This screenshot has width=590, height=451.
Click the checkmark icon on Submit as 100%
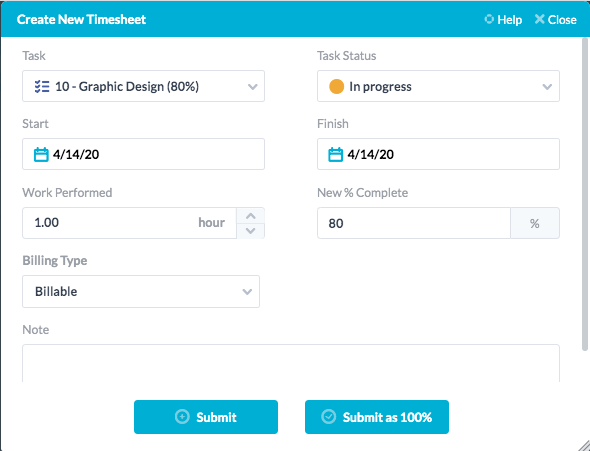click(x=328, y=417)
